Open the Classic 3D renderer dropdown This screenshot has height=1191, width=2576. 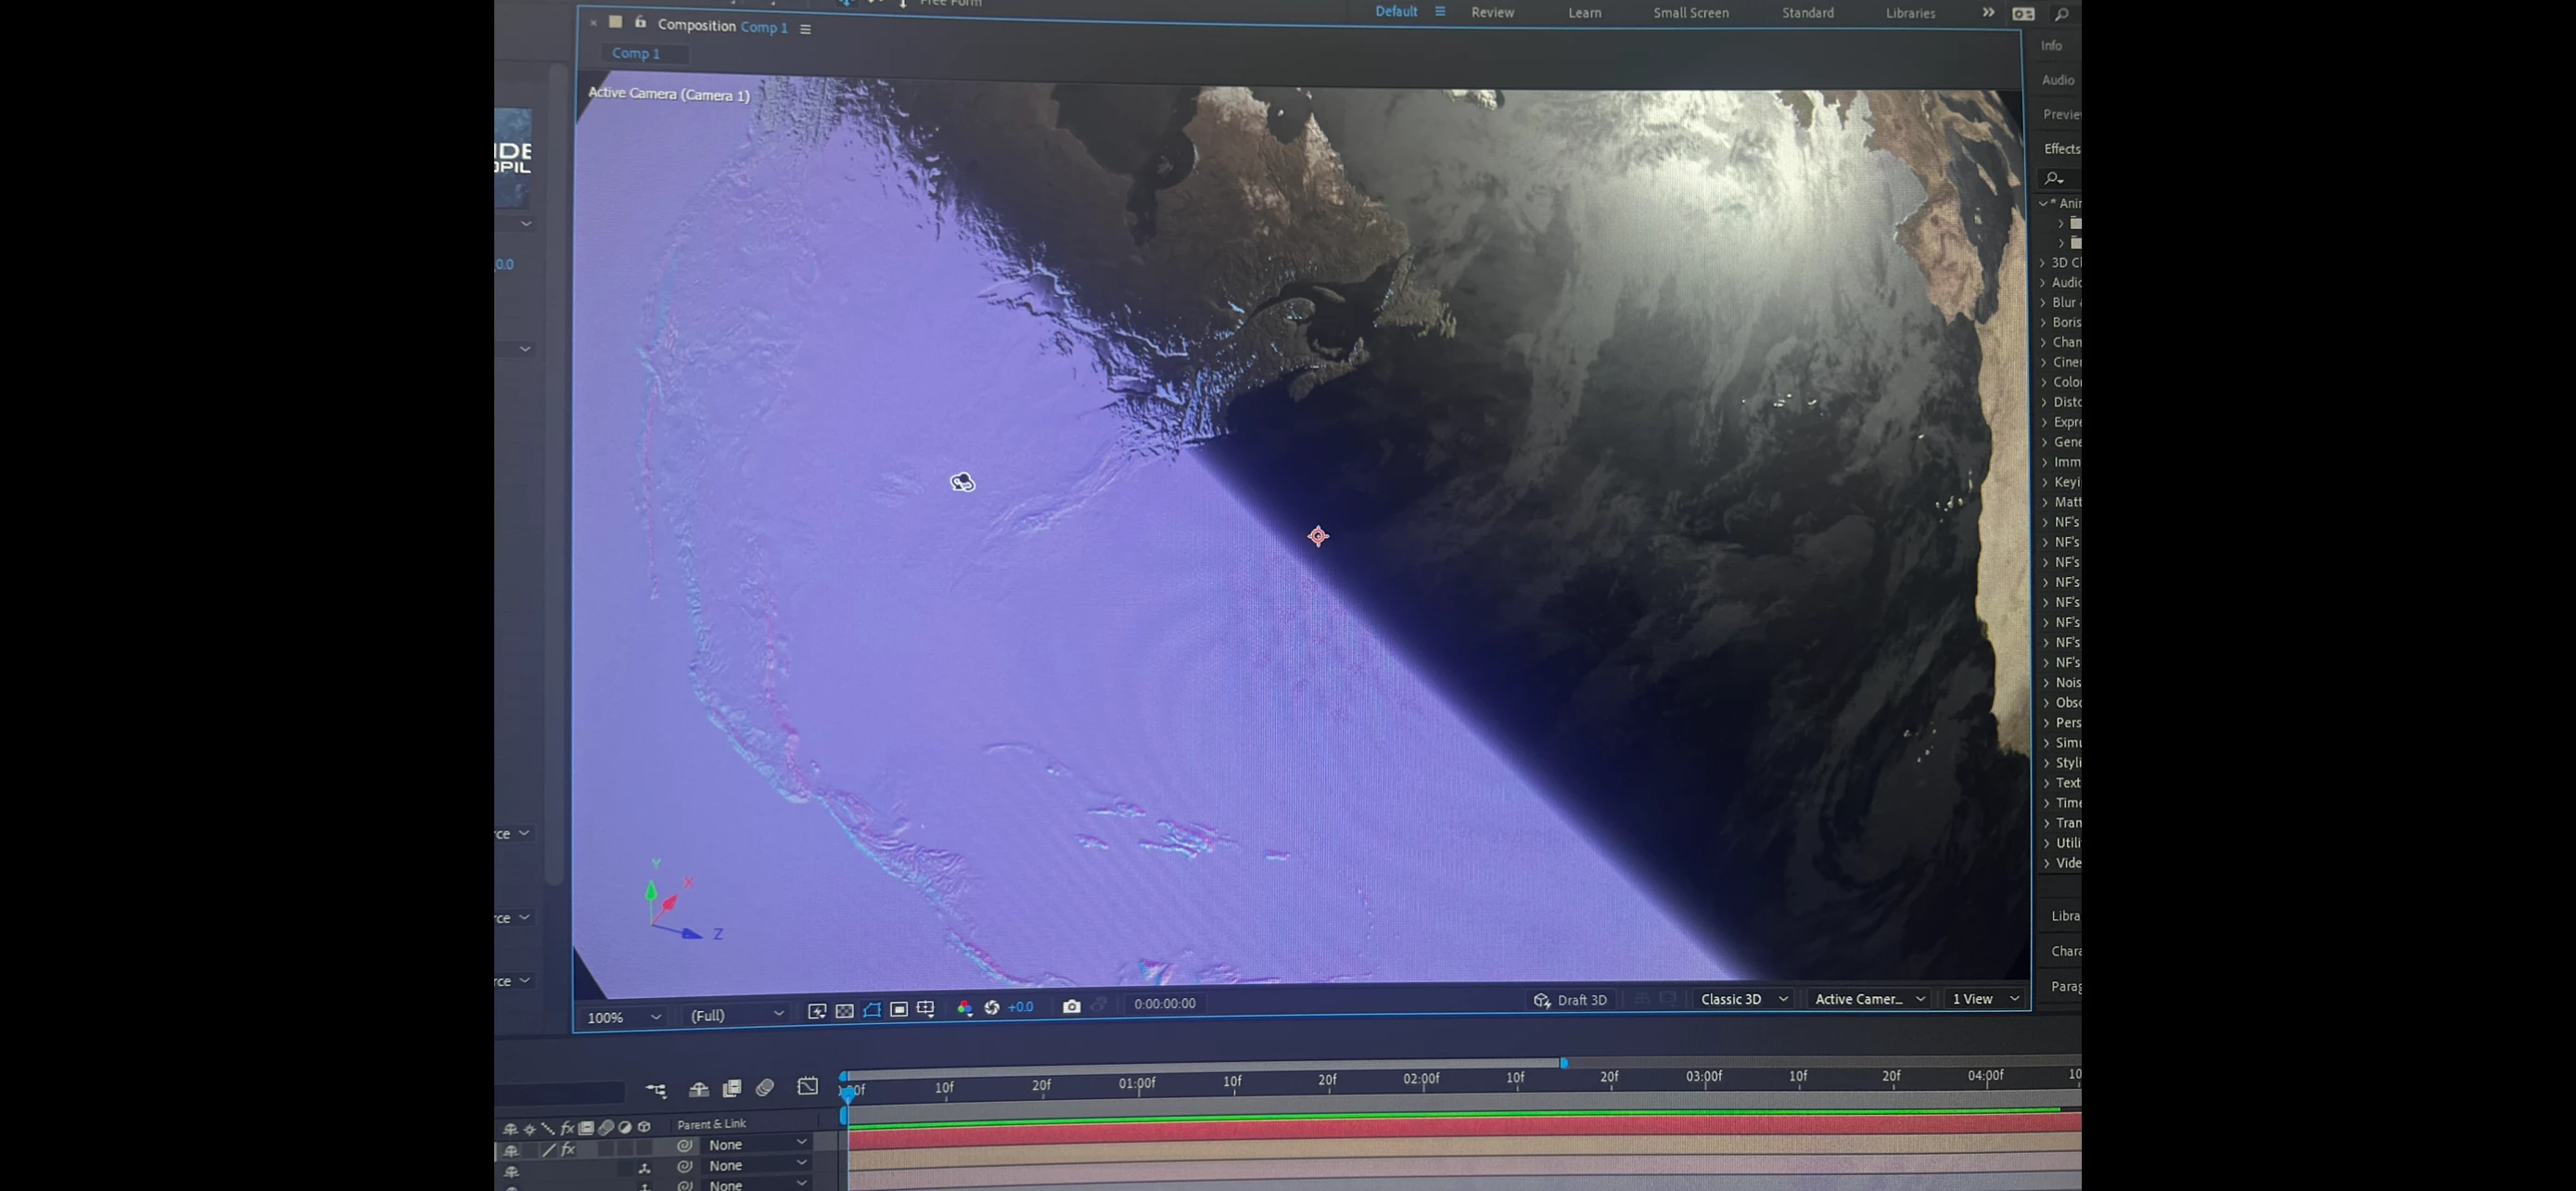click(x=1744, y=999)
